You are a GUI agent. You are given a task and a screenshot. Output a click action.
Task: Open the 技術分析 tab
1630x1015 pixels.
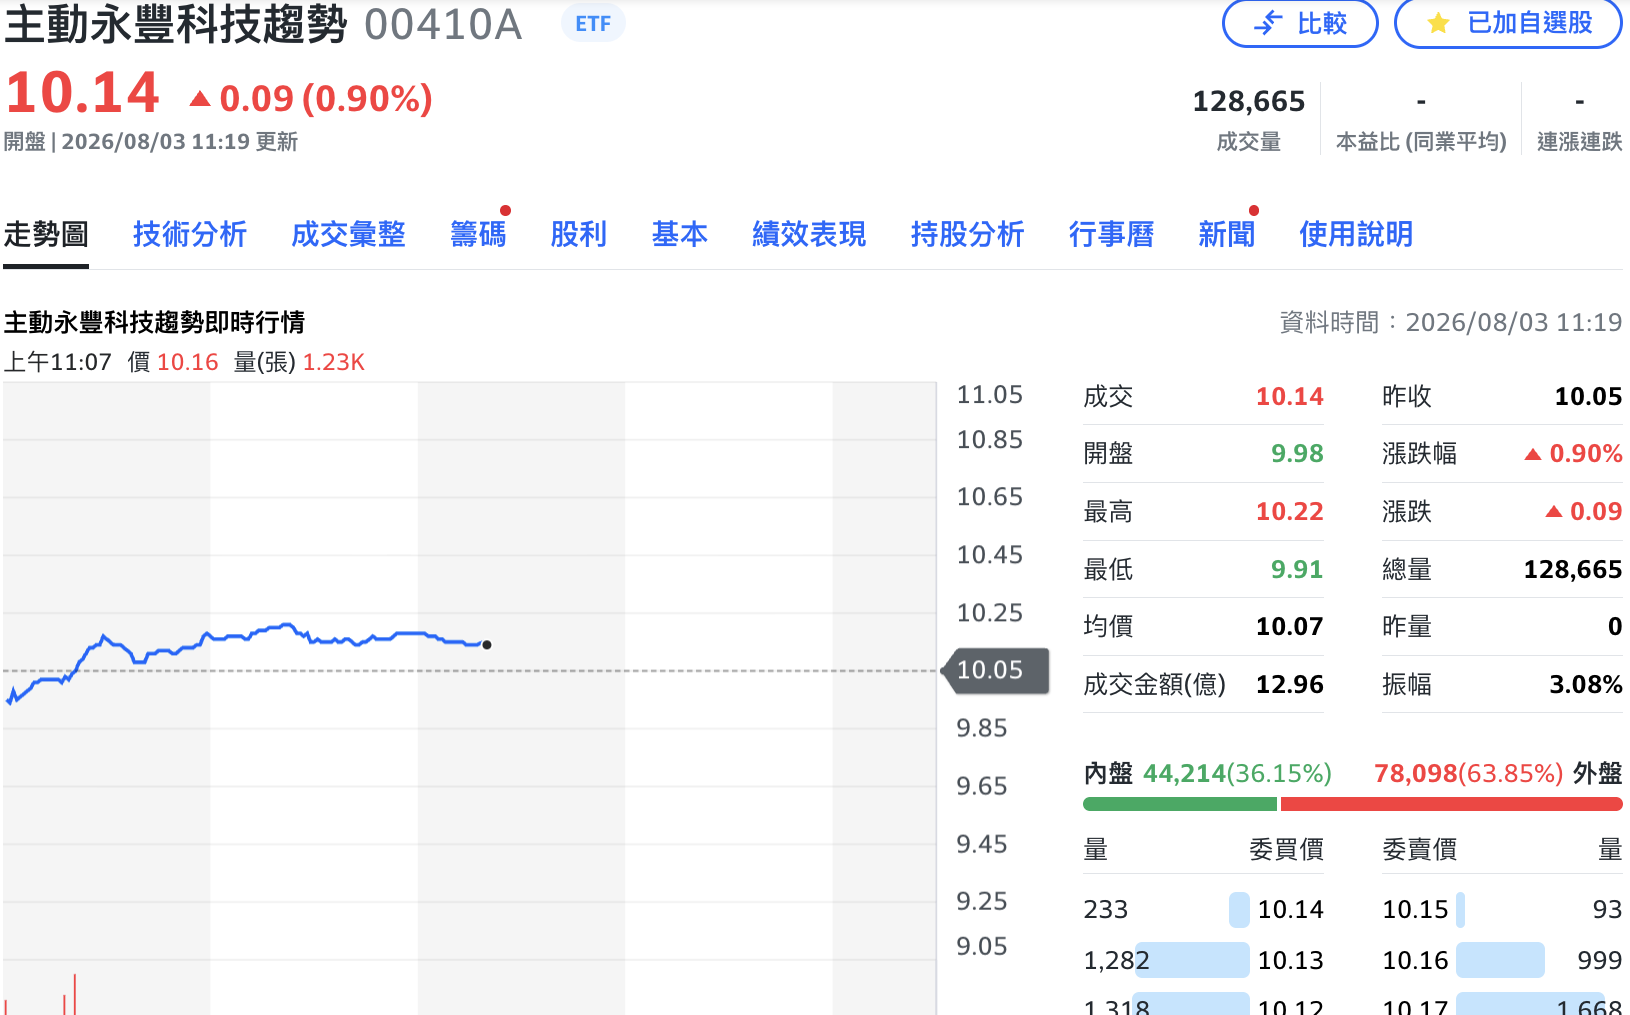(190, 234)
